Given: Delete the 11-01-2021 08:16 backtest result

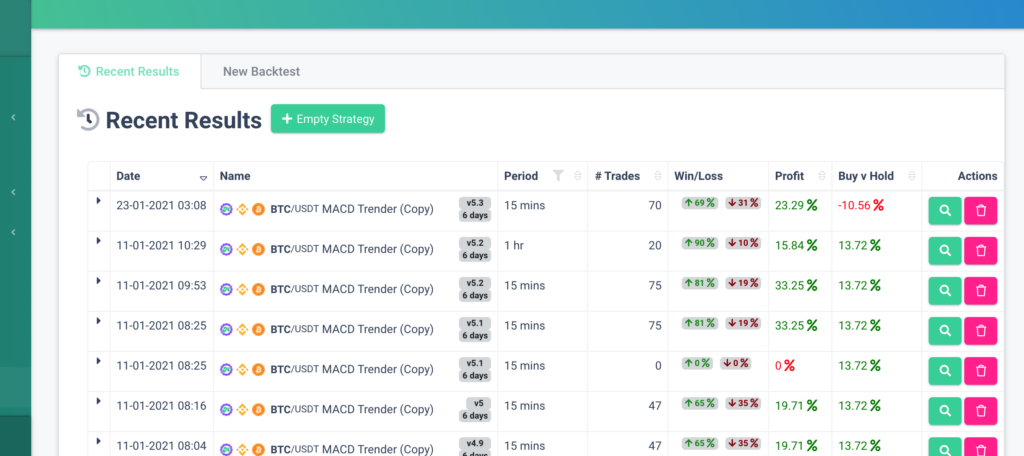Looking at the screenshot, I should click(980, 410).
